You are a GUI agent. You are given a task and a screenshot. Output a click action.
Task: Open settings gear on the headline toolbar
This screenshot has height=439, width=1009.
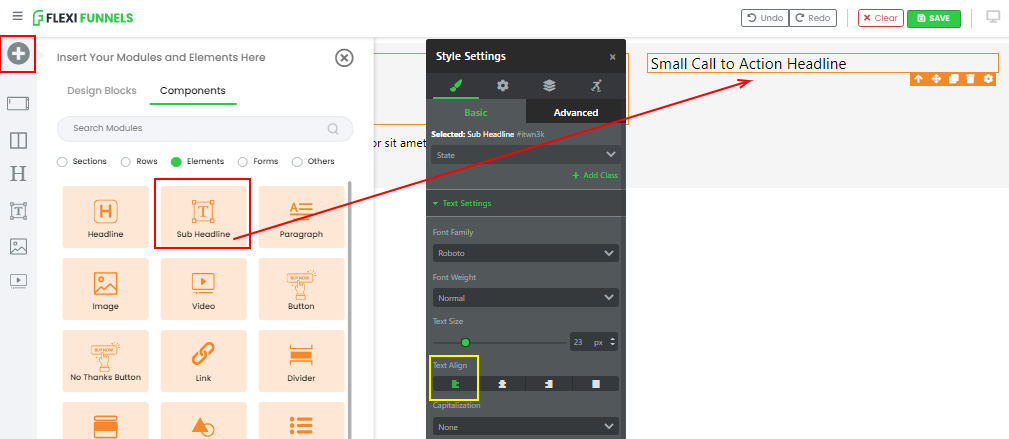pyautogui.click(x=988, y=79)
